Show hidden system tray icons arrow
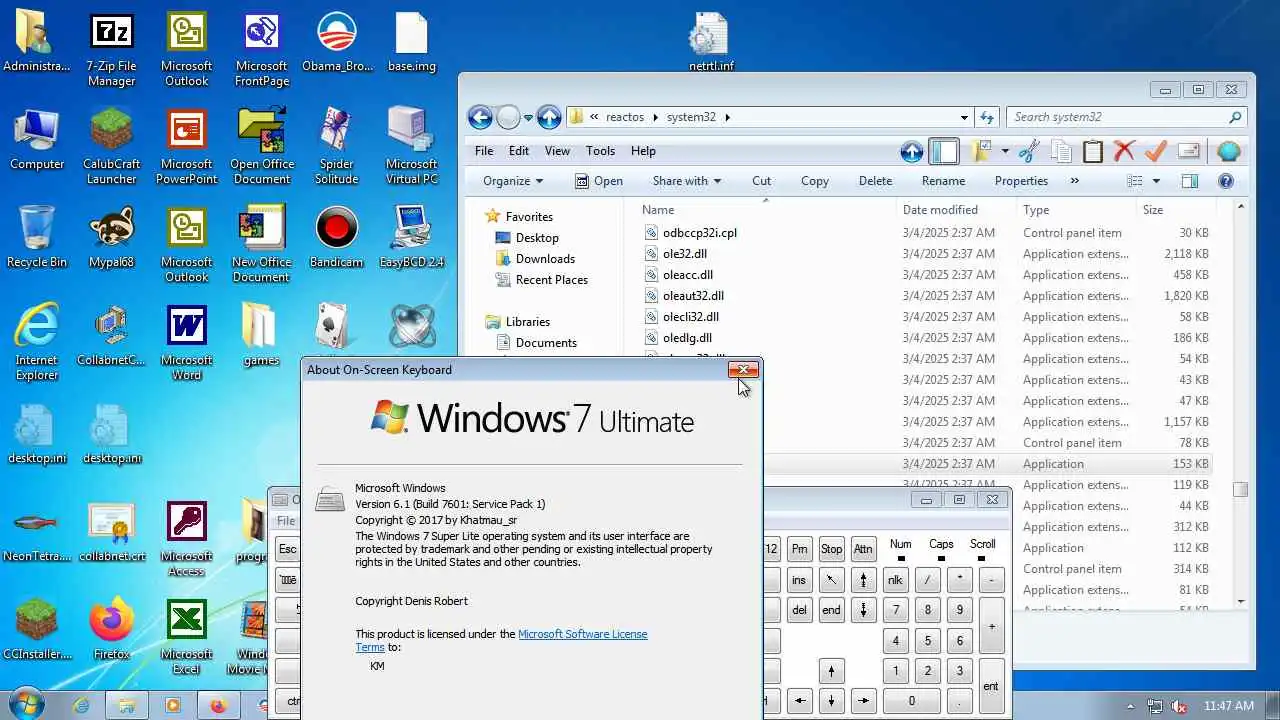The image size is (1280, 720). 1131,706
